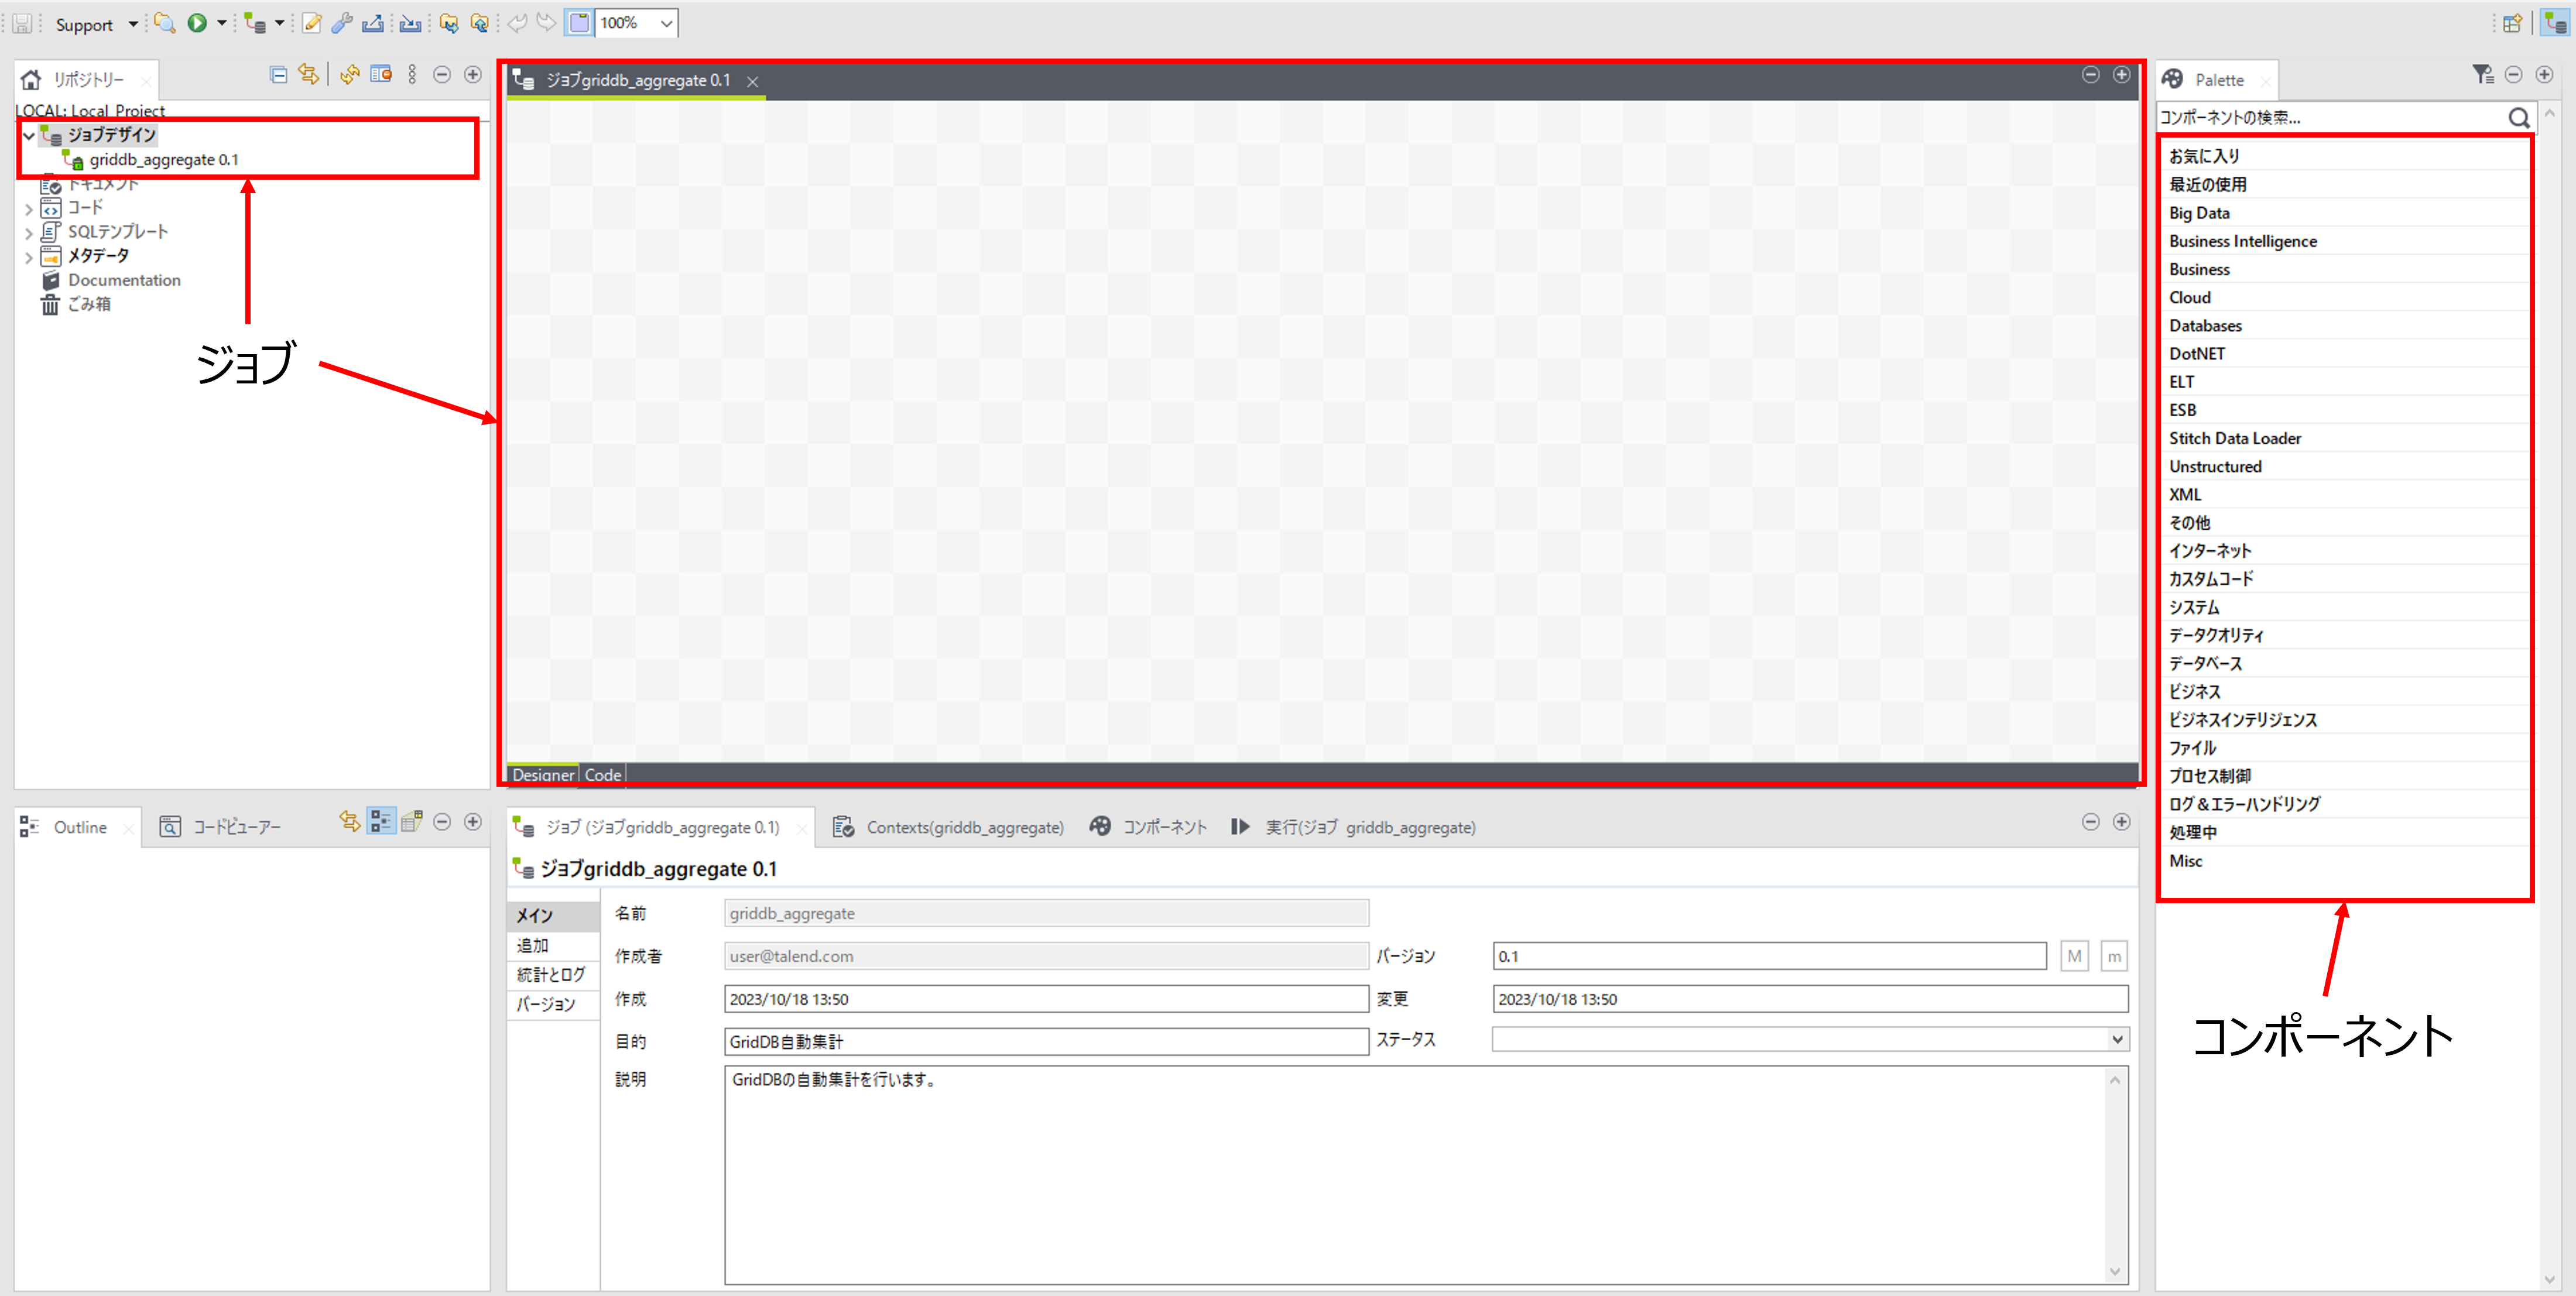The height and width of the screenshot is (1296, 2576).
Task: Click collapse all icon in repository panel
Action: [279, 75]
